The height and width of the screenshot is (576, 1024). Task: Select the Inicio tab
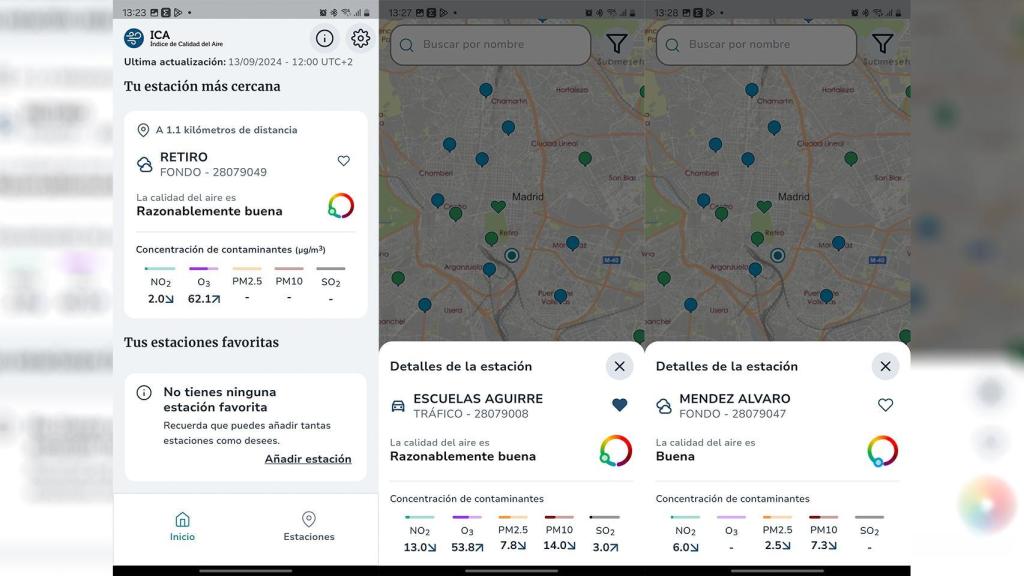183,528
